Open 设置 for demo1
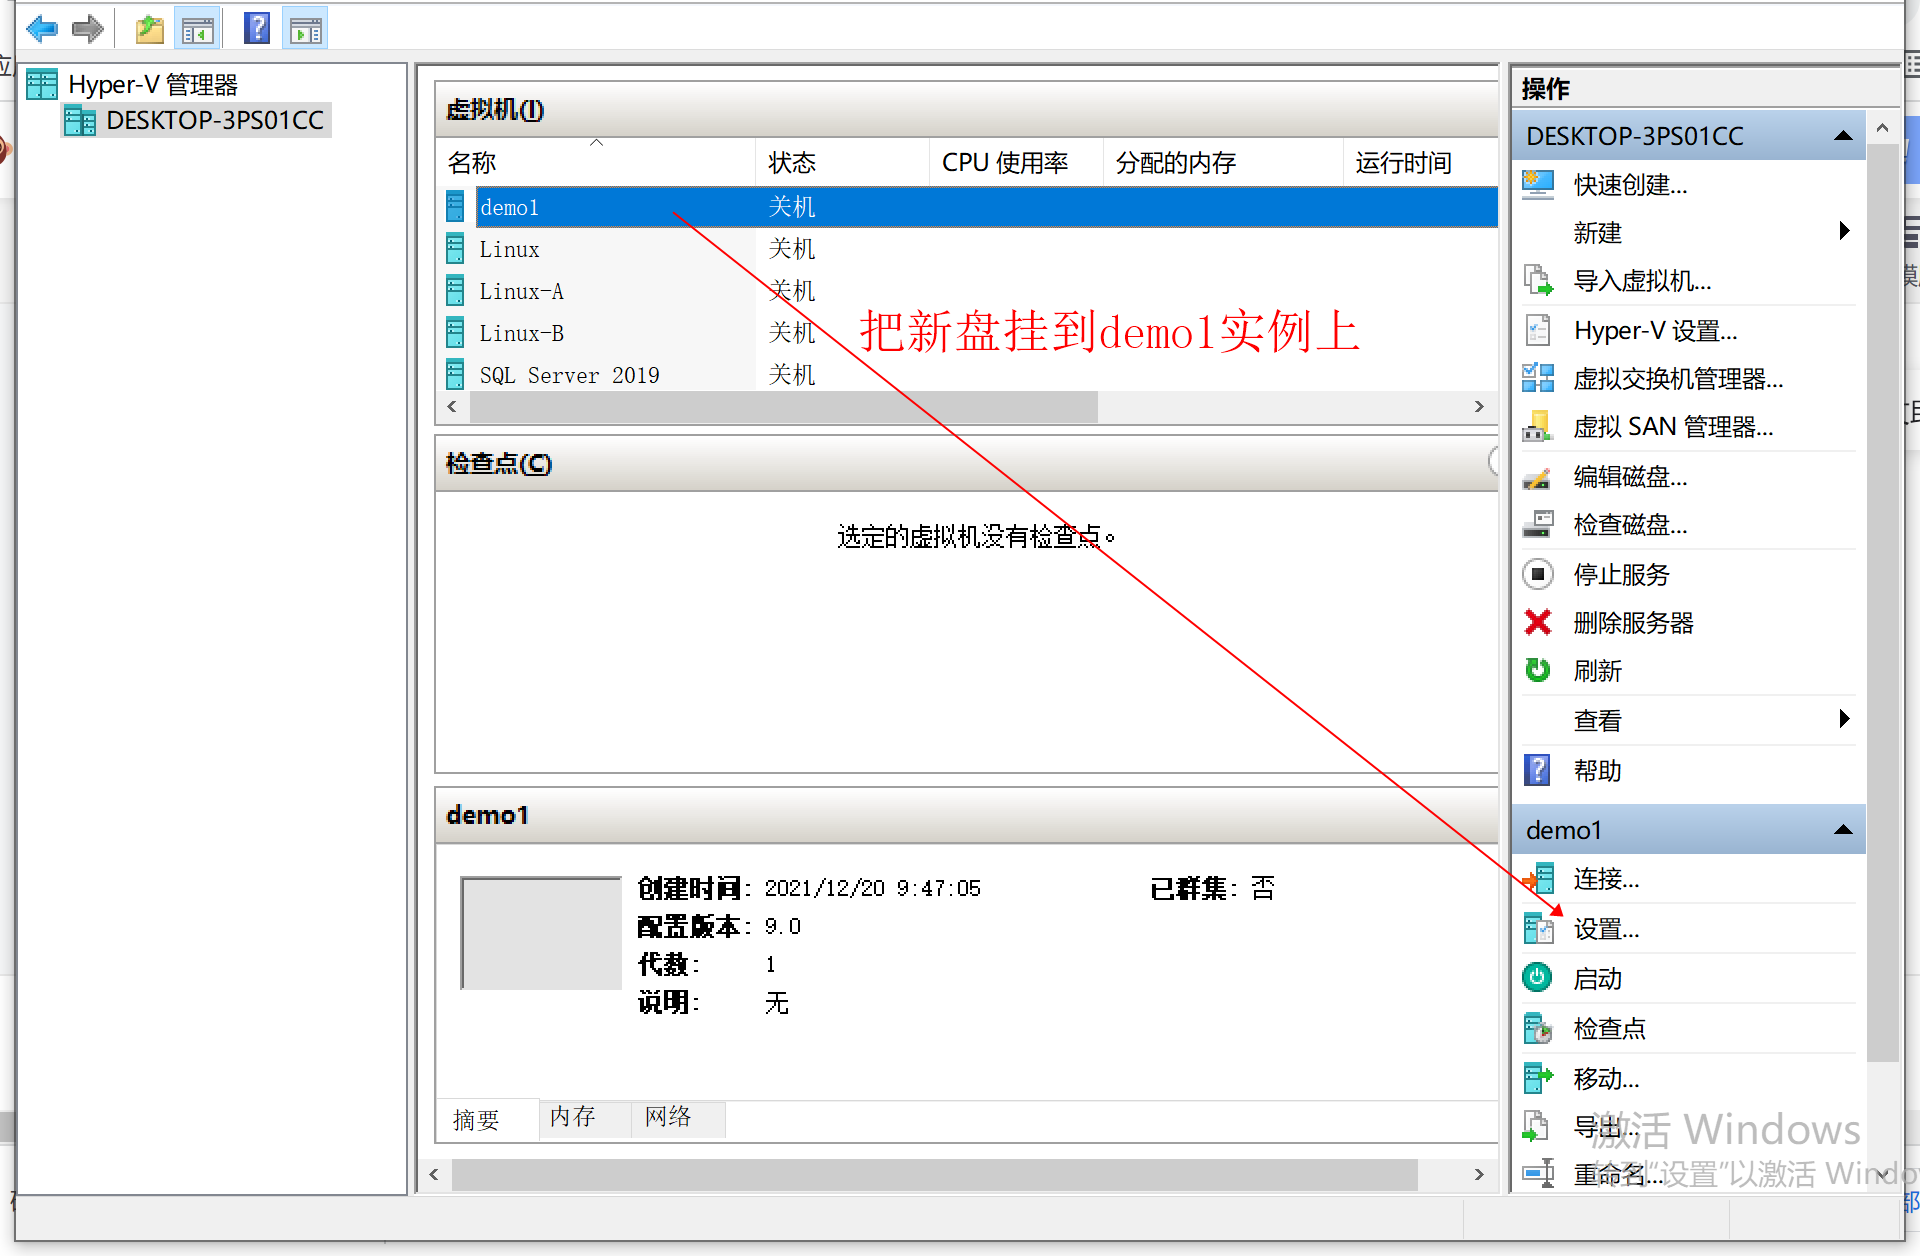Viewport: 1920px width, 1256px height. pos(1605,929)
